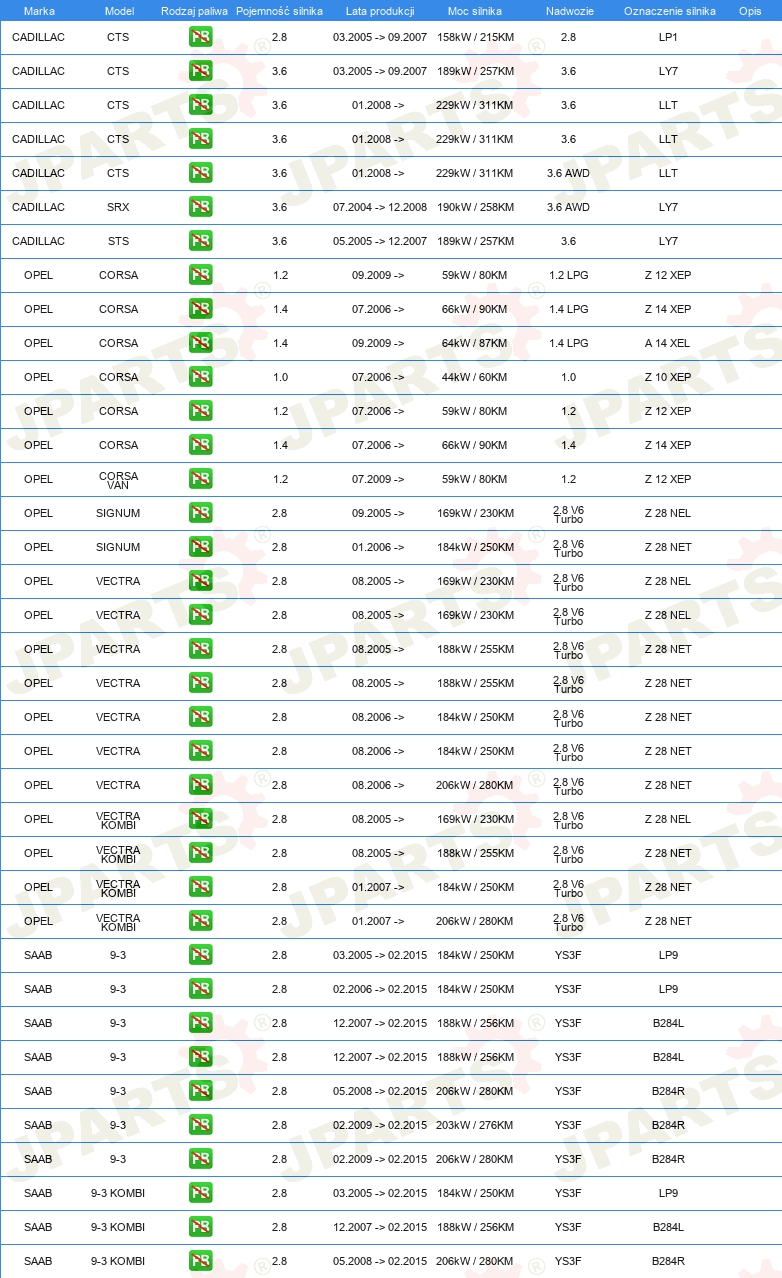Screen dimensions: 782x1278
Task: Click fuel icon in Corsa 1.2 LPG row
Action: (200, 275)
